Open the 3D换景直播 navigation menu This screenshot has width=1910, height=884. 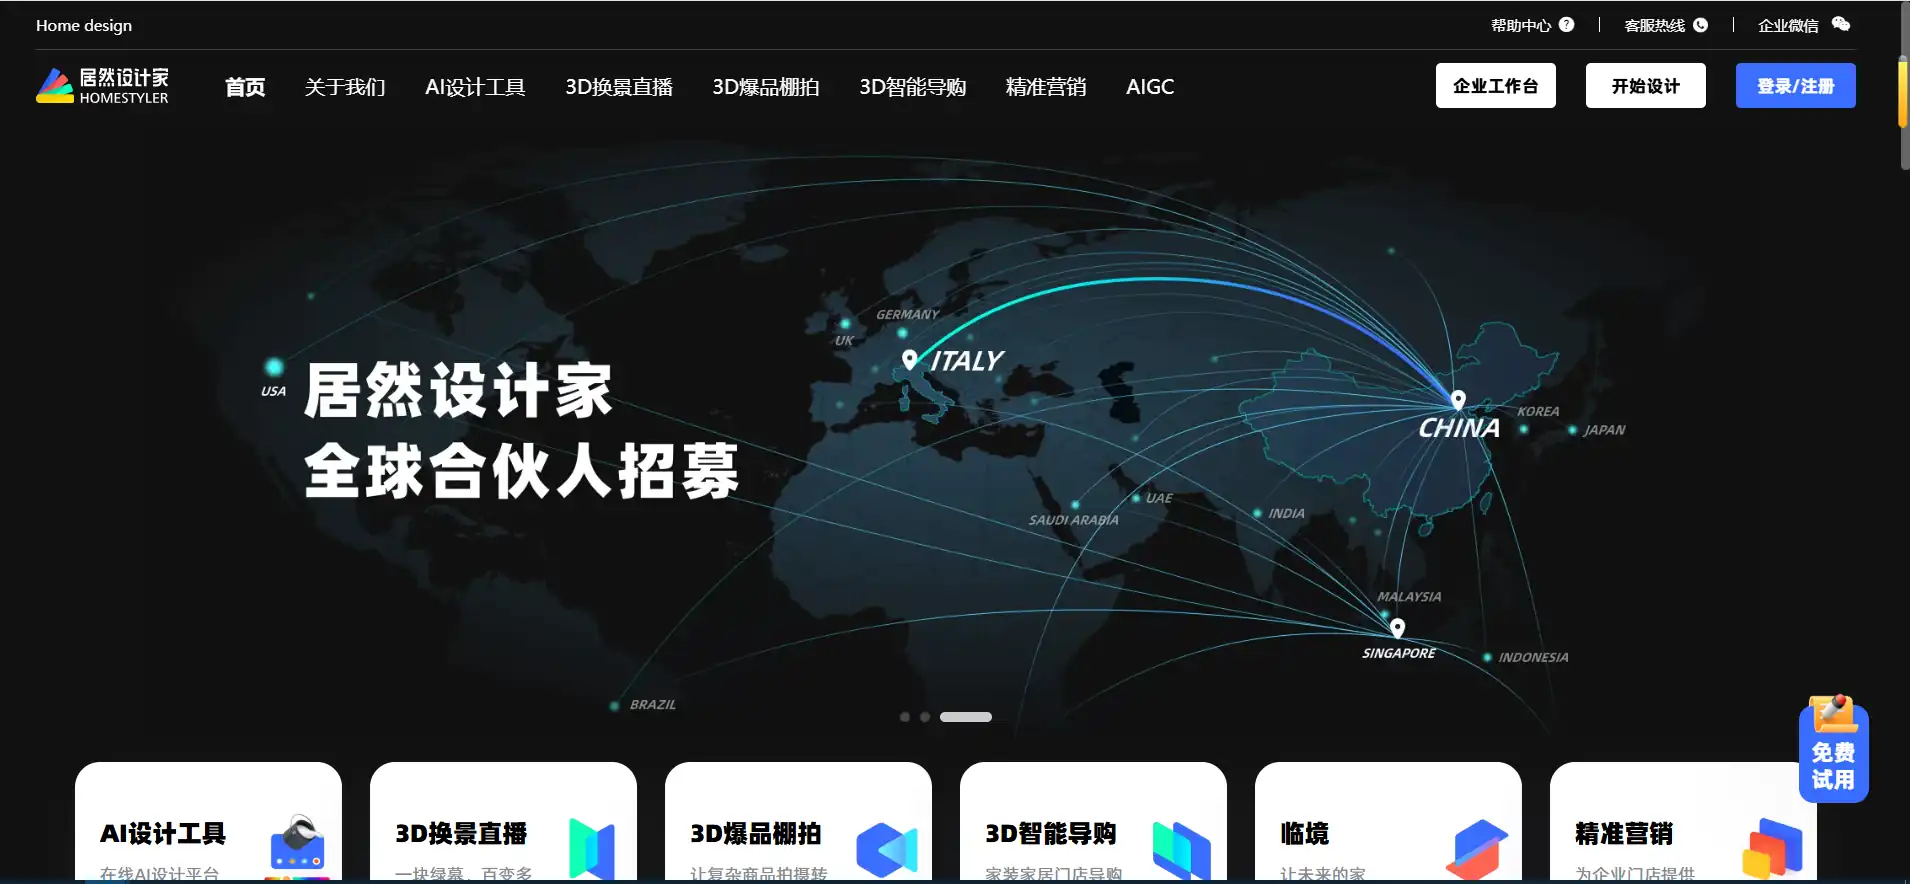click(619, 87)
